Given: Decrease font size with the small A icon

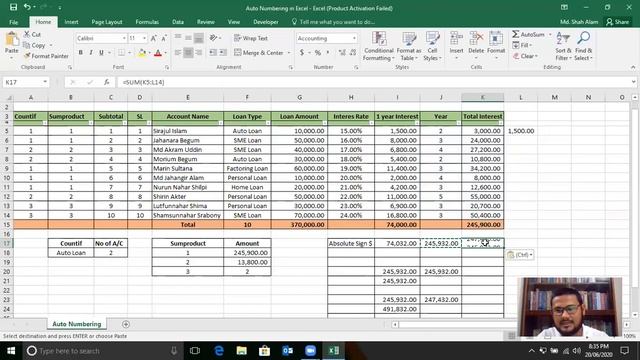Looking at the screenshot, I should 164,38.
